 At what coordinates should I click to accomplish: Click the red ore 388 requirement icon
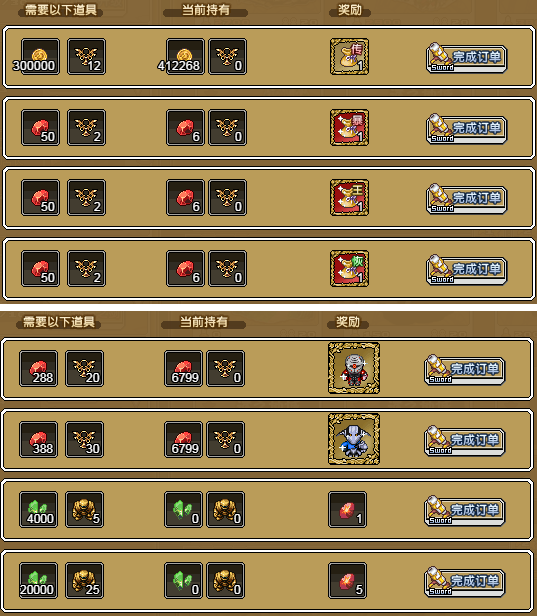click(x=38, y=440)
